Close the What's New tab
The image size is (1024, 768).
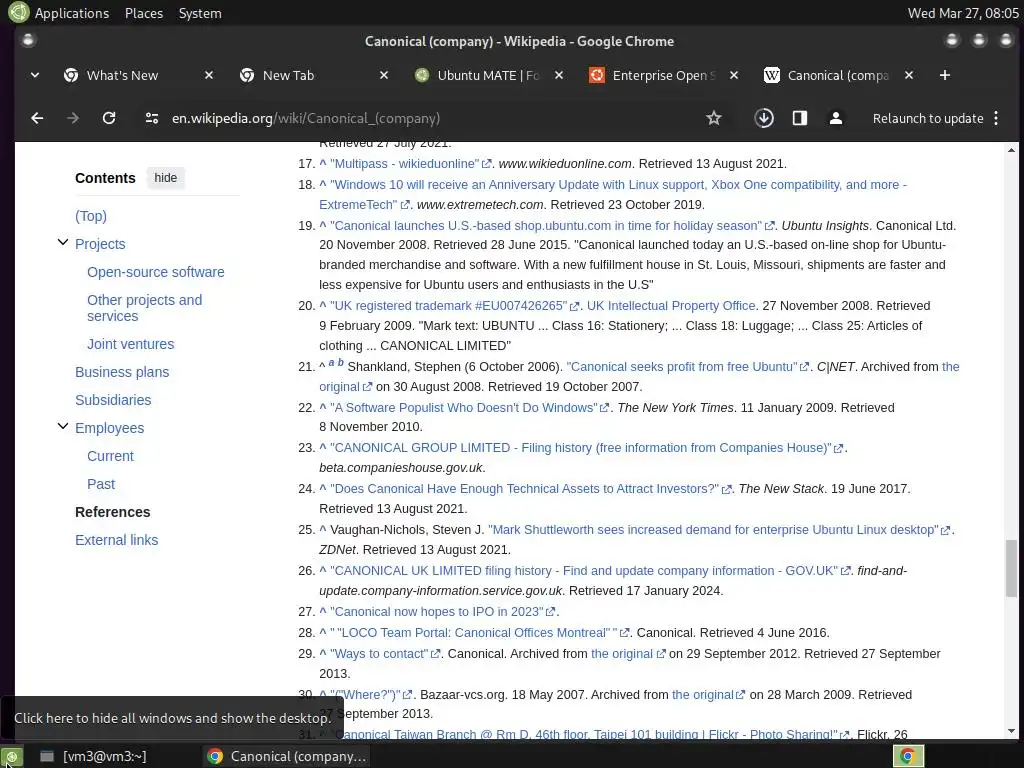pos(209,75)
